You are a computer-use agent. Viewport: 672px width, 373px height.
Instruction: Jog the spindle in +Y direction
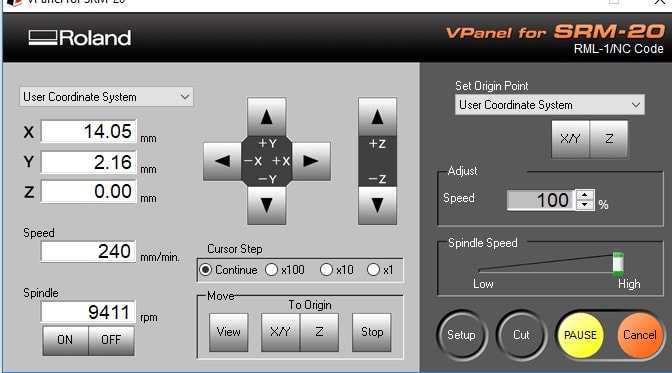click(x=267, y=116)
